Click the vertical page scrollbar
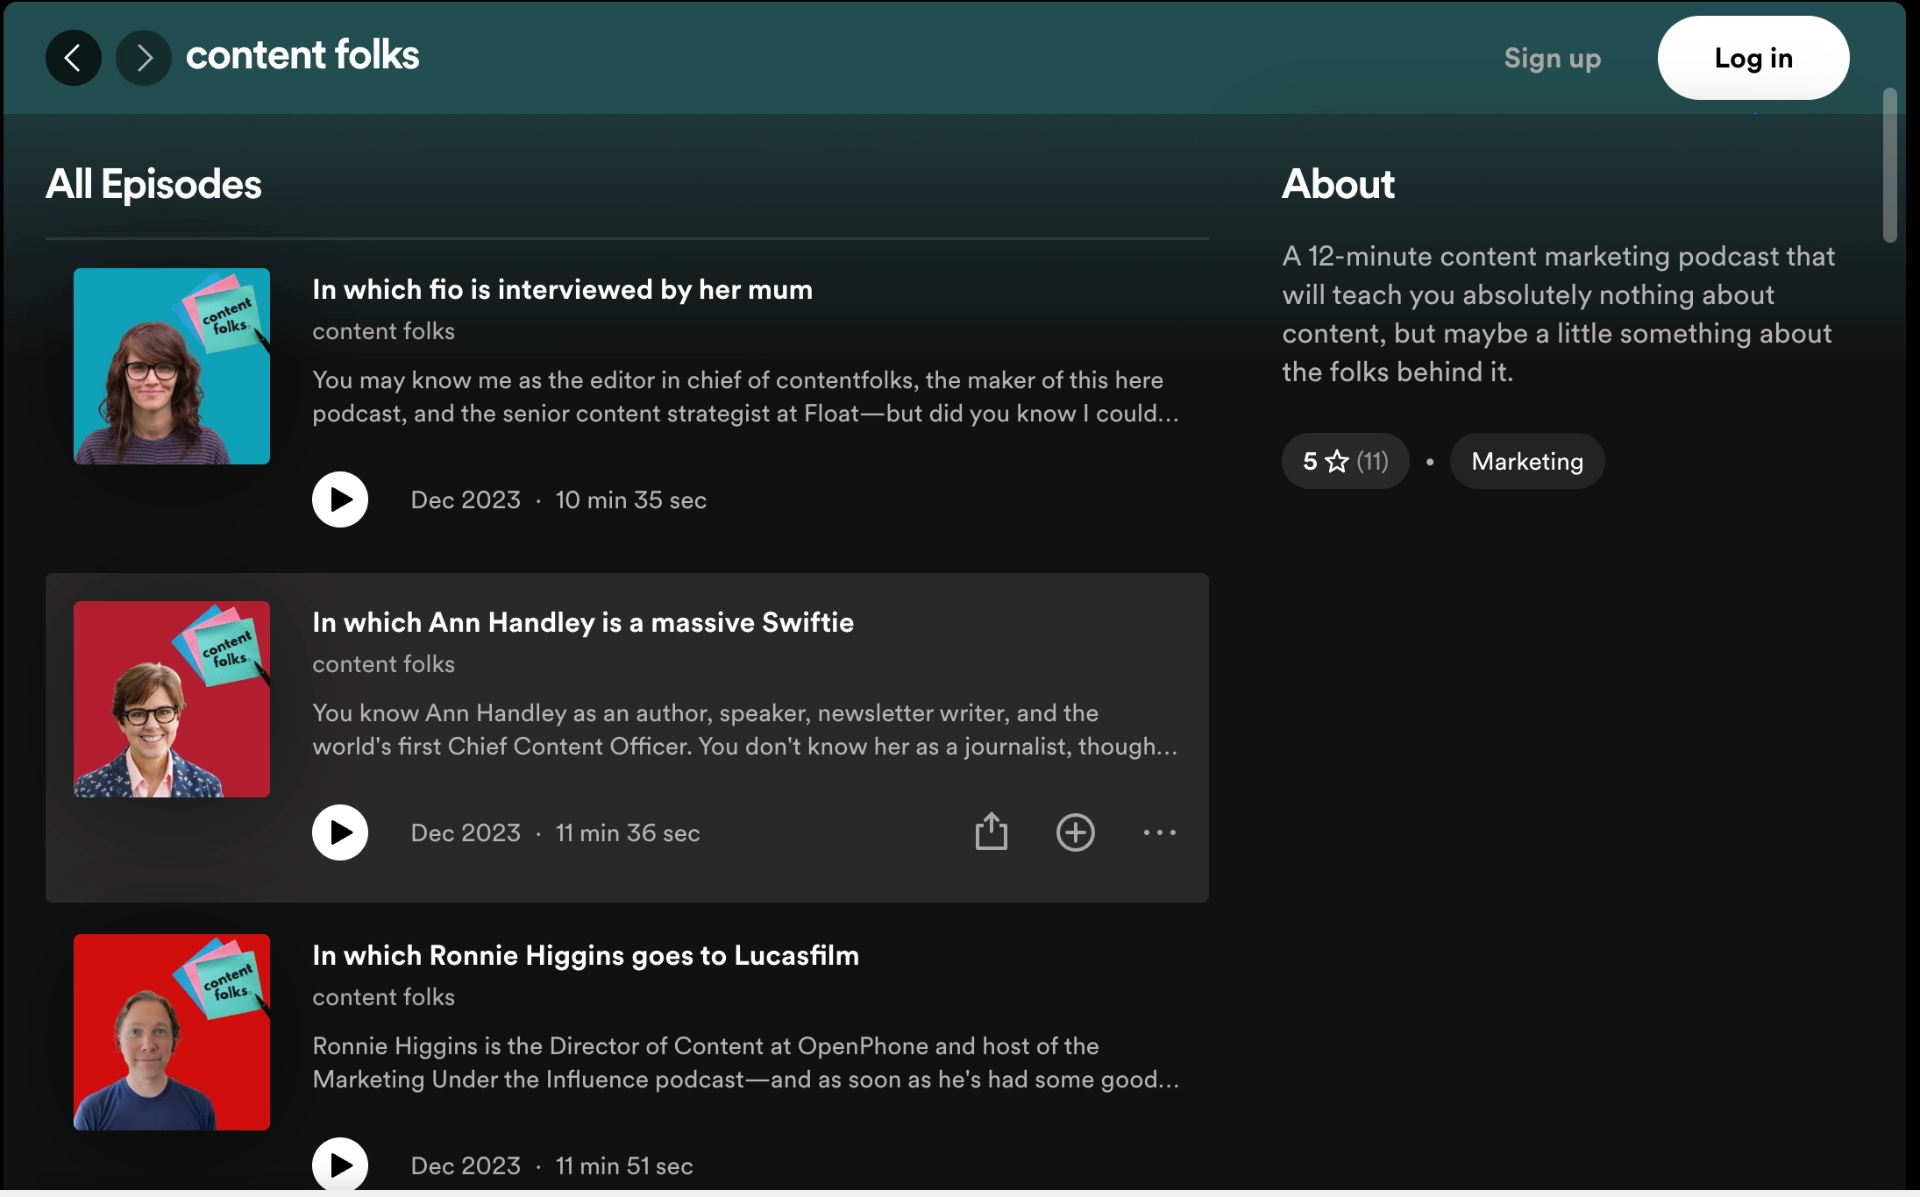The height and width of the screenshot is (1197, 1920). tap(1889, 165)
